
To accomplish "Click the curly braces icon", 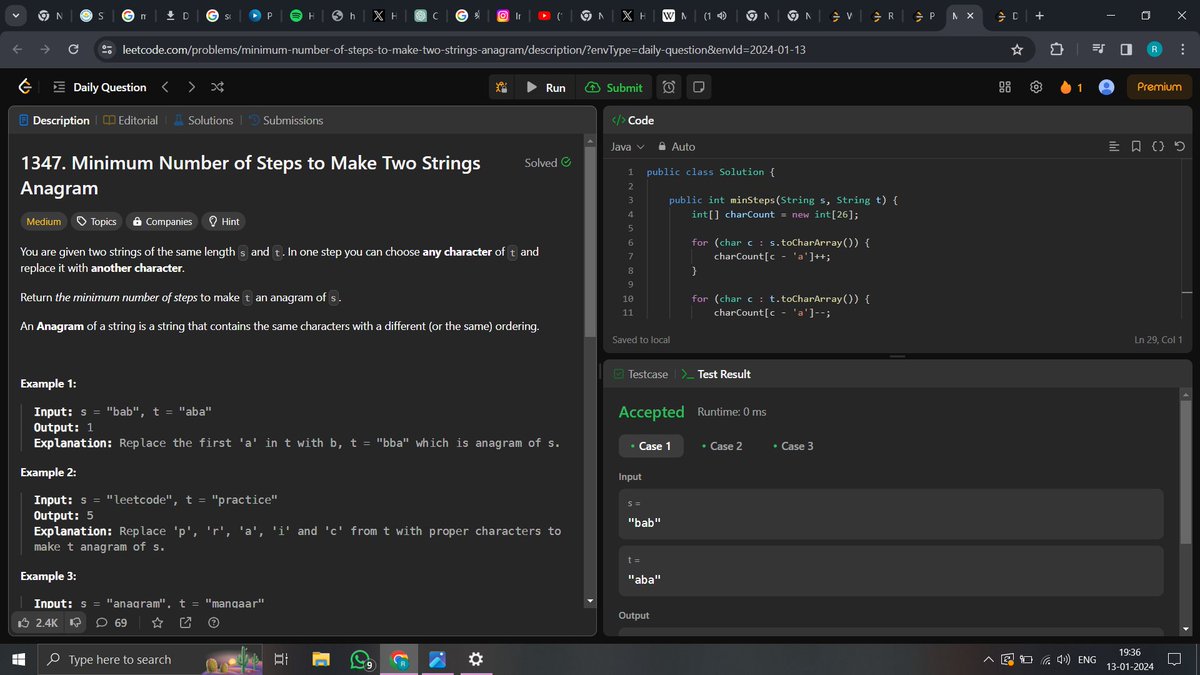I will click(x=1158, y=146).
